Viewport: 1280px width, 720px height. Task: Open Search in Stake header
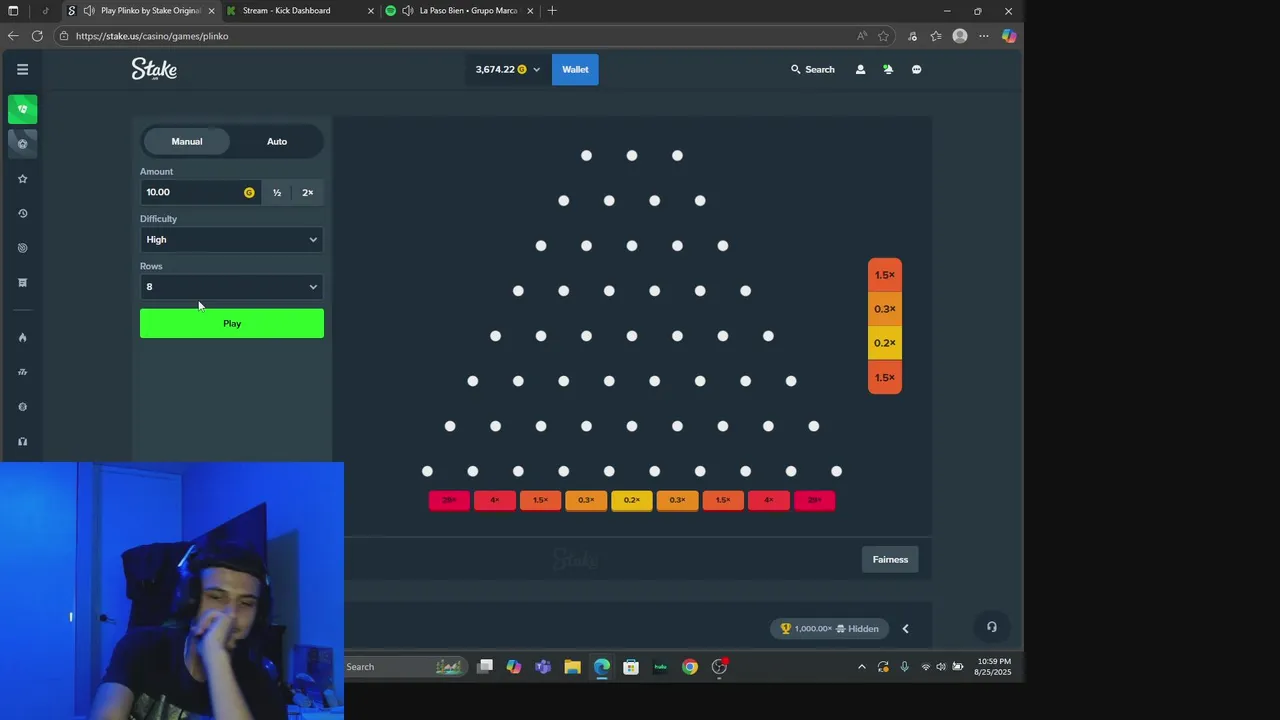(x=812, y=69)
